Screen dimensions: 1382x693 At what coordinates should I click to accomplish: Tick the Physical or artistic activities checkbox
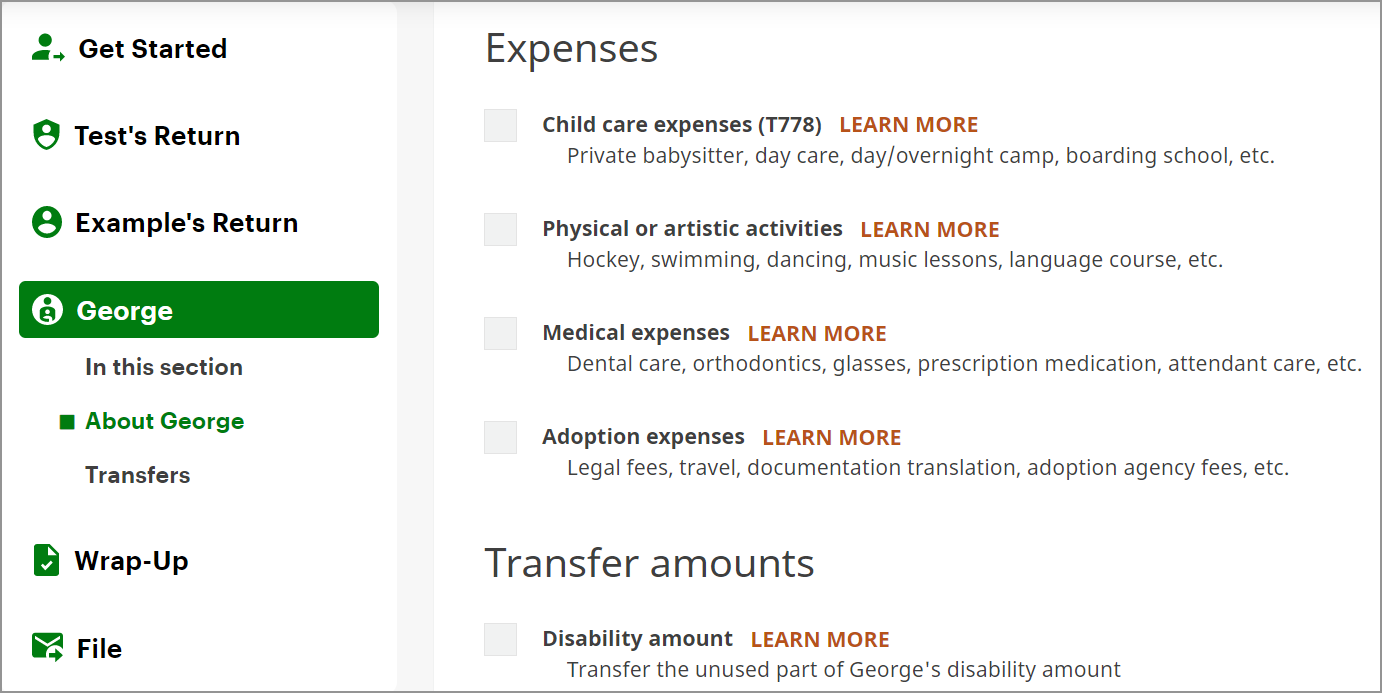tap(500, 230)
